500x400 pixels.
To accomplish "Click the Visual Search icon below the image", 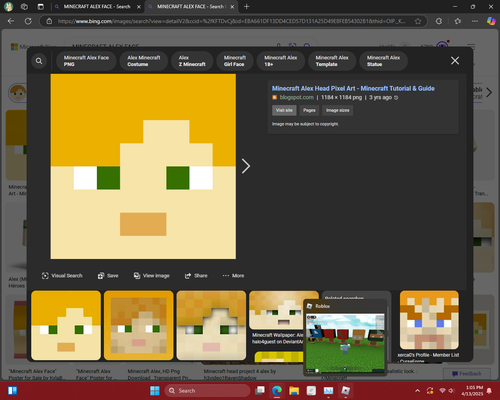I will [x=45, y=276].
